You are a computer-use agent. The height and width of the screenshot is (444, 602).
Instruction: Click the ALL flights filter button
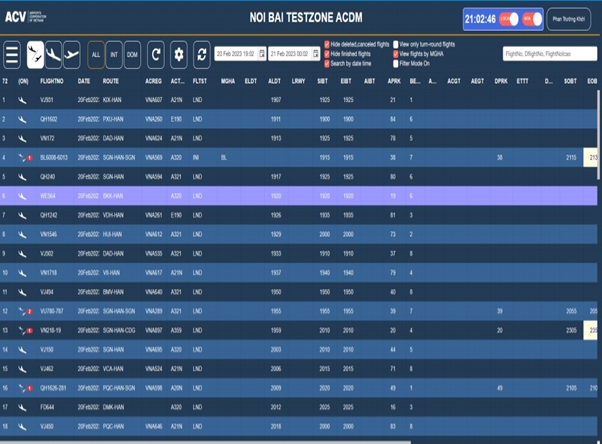point(97,54)
